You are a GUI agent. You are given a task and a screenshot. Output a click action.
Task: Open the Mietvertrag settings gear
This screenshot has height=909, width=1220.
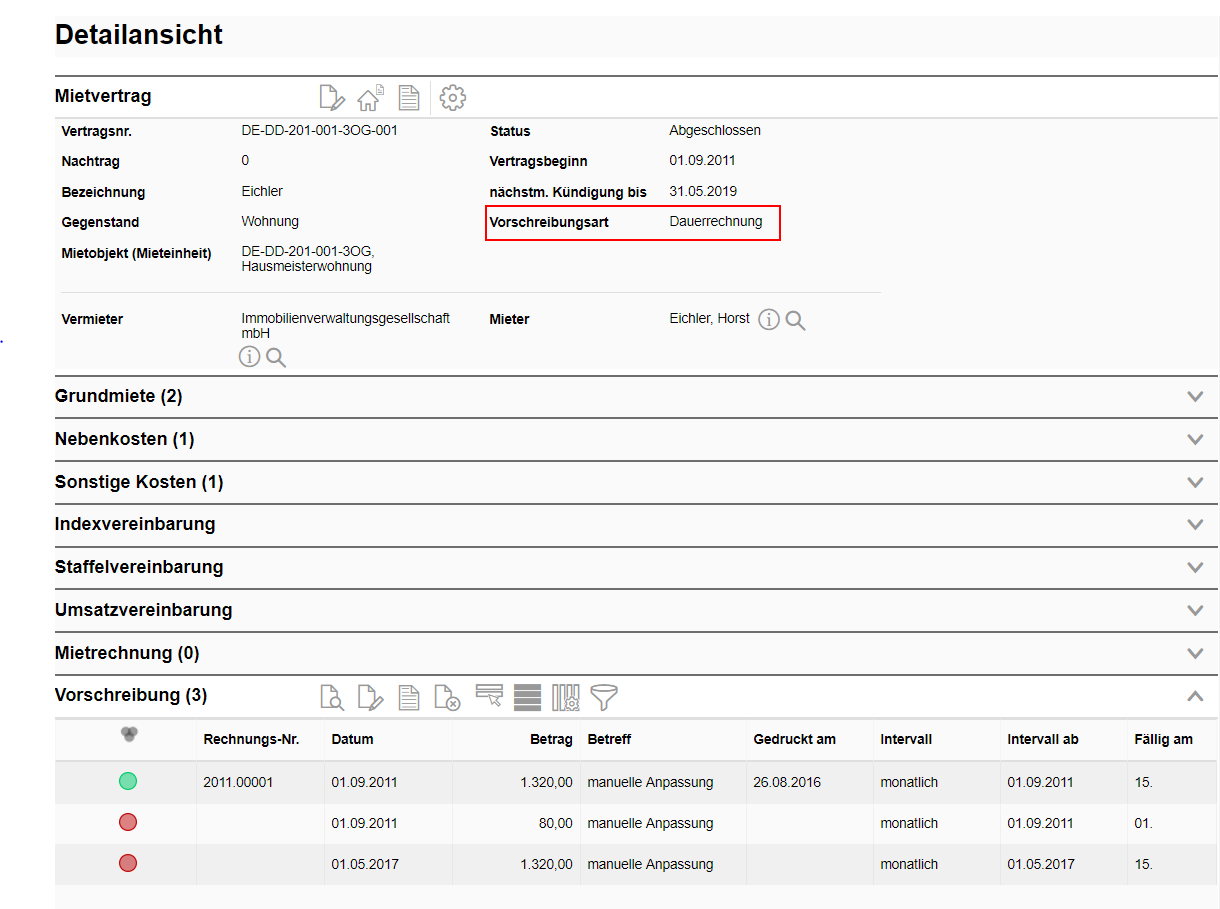pyautogui.click(x=453, y=98)
